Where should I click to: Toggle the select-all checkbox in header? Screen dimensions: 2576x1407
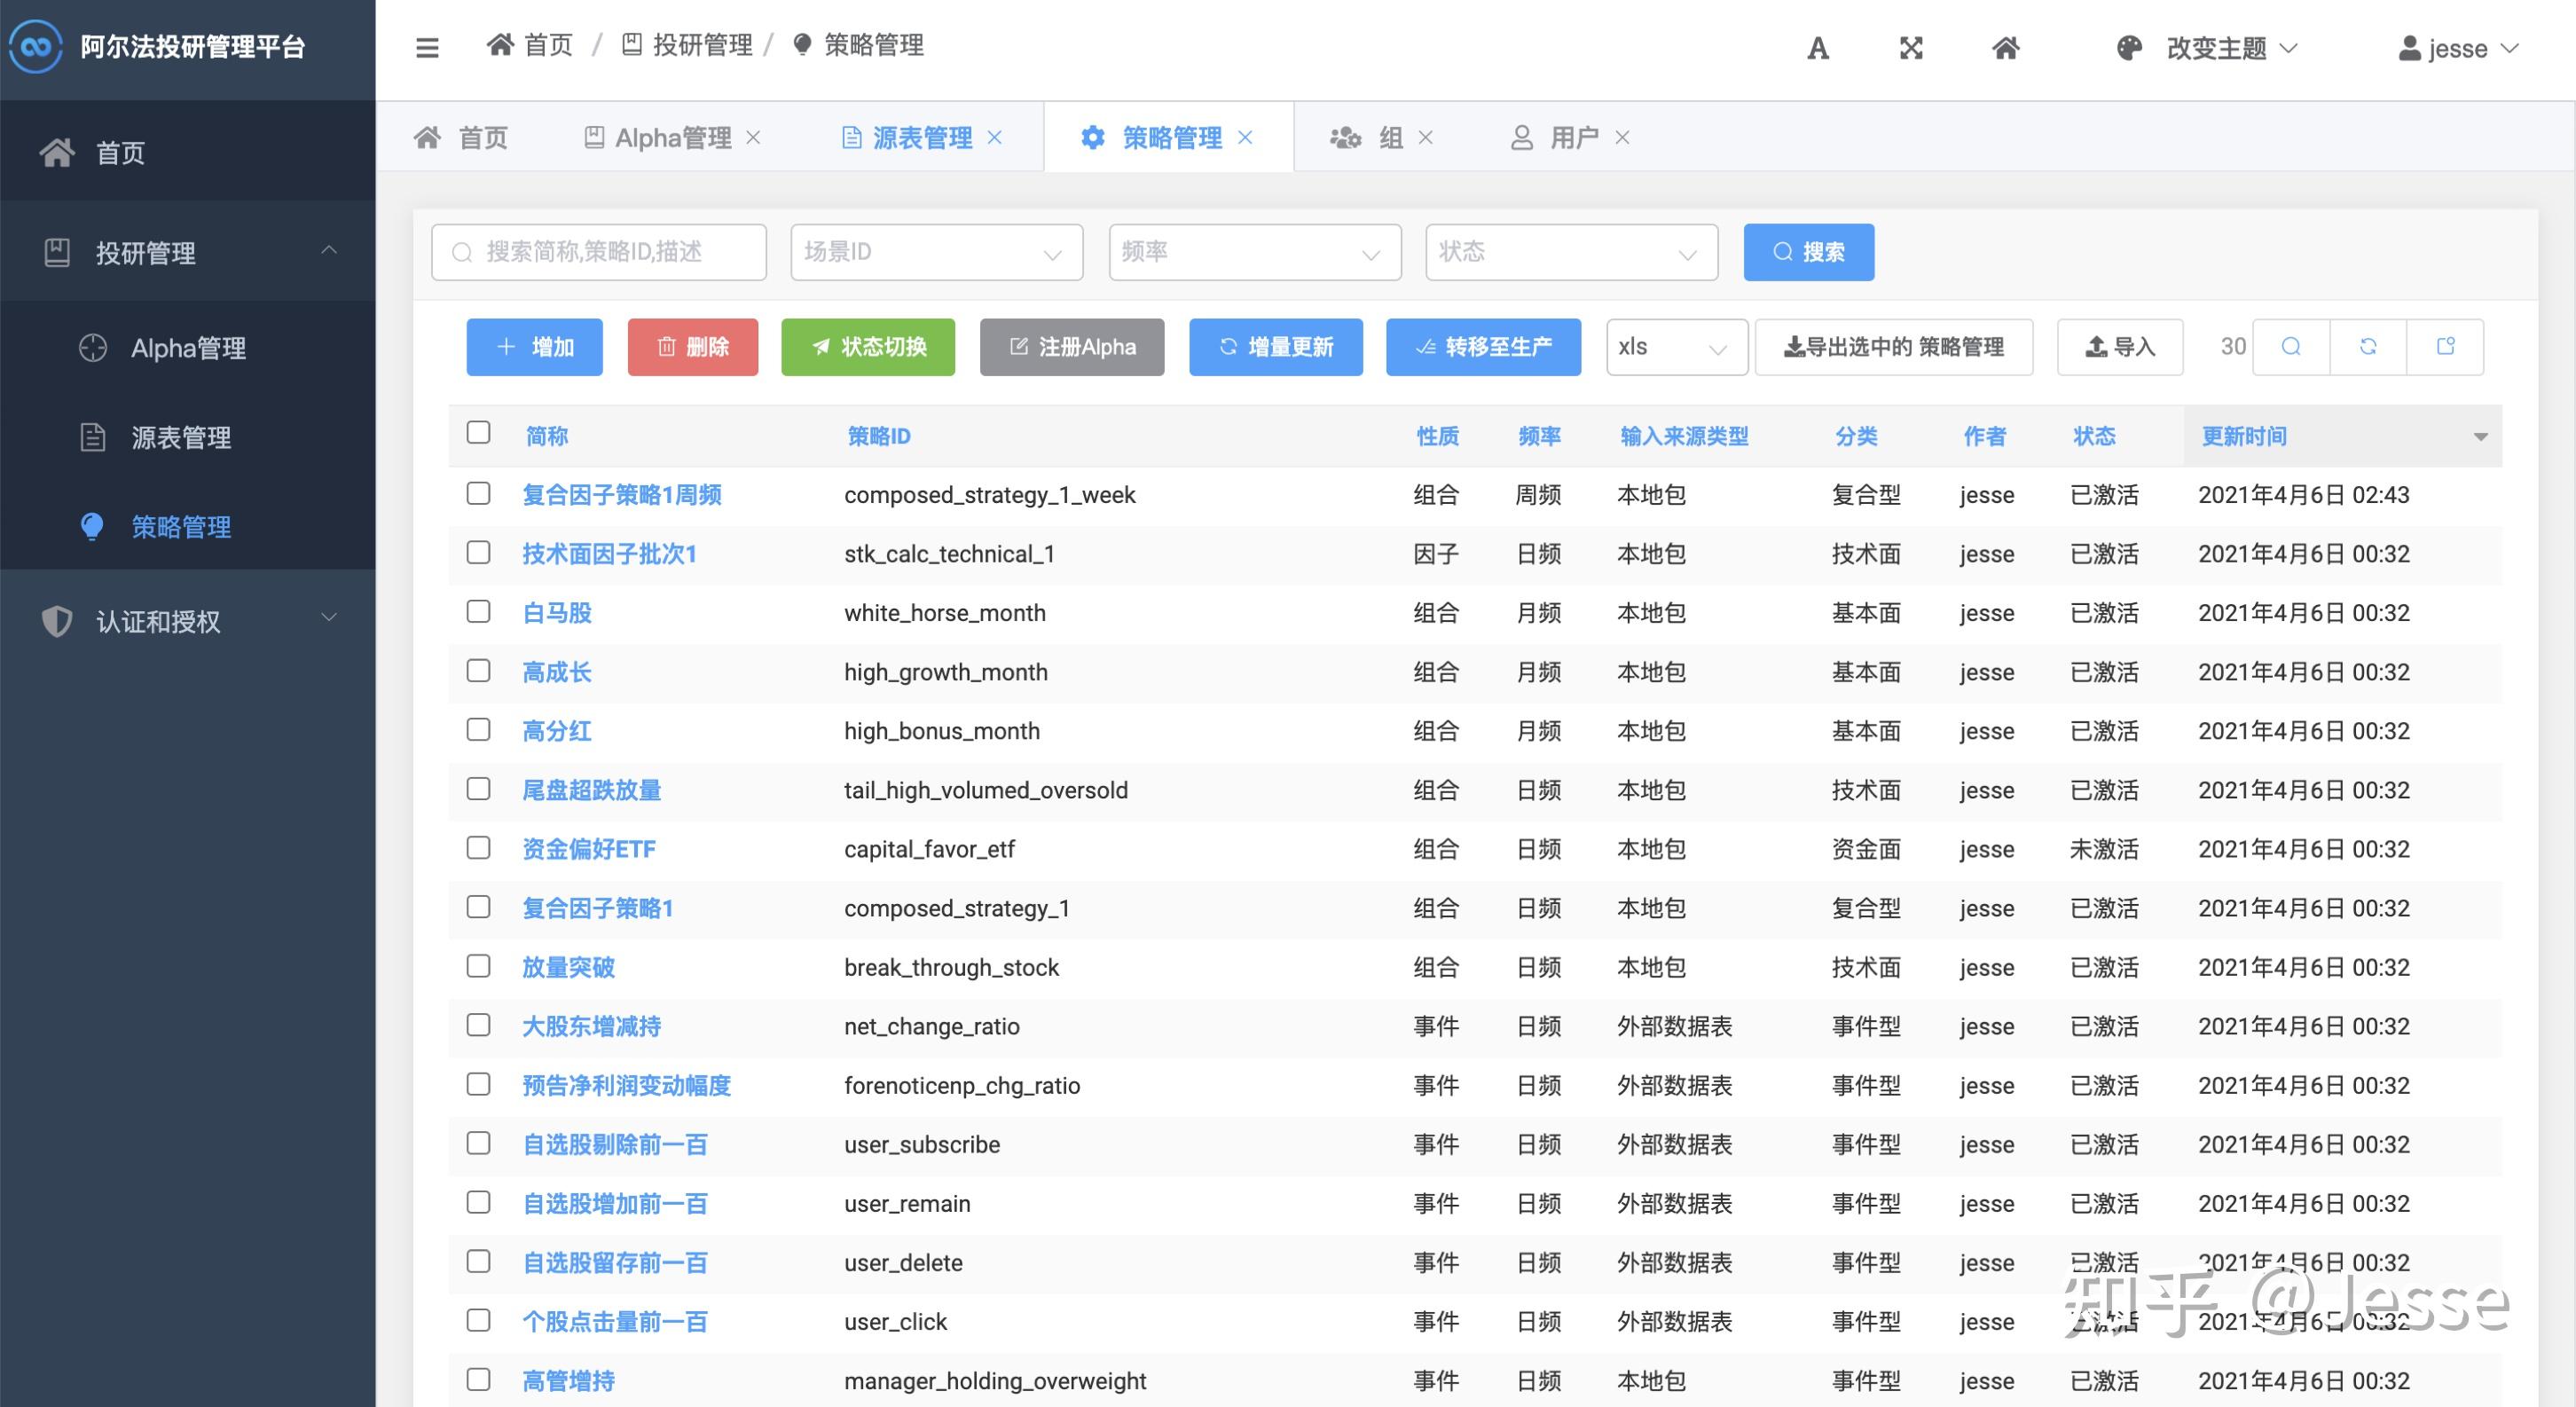click(x=479, y=433)
